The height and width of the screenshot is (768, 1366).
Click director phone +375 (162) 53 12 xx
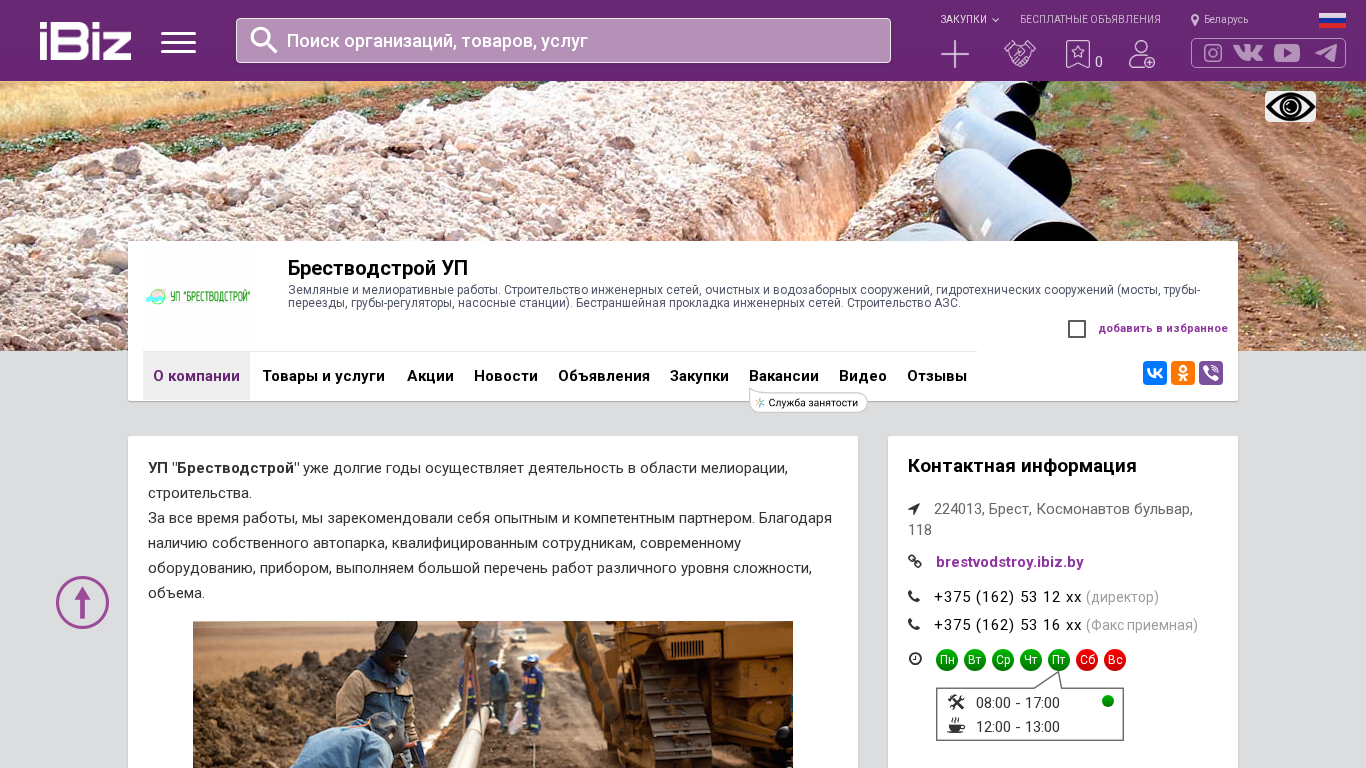coord(1008,597)
